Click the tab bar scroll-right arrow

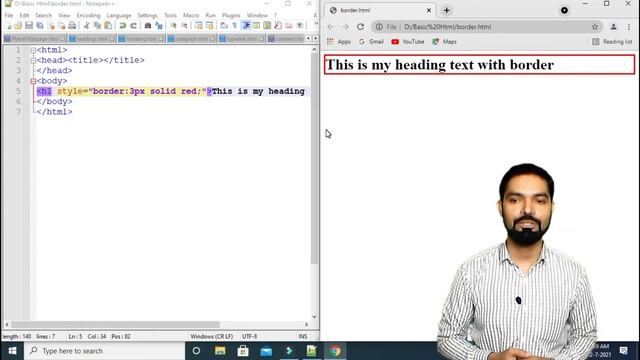tap(315, 38)
